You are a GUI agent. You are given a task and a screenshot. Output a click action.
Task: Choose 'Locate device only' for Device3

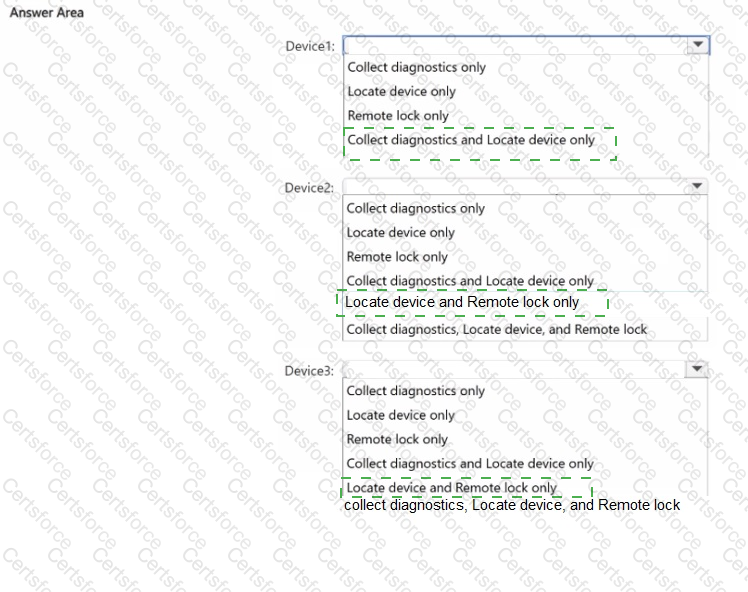coord(401,415)
